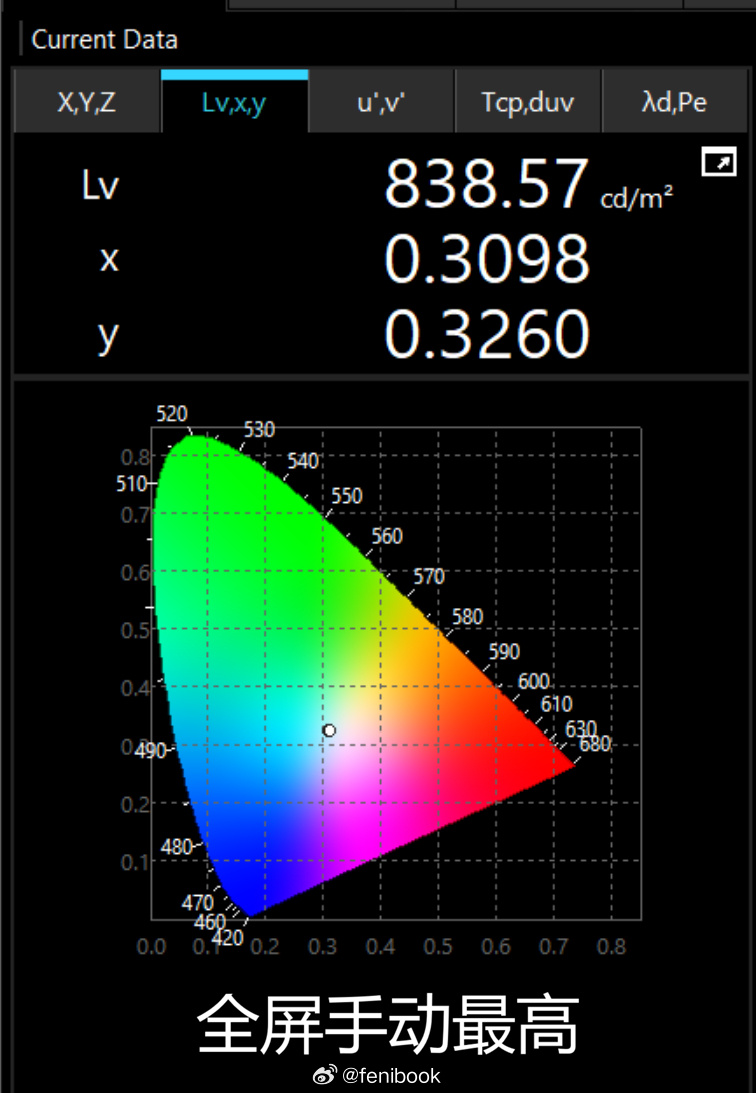Click the 480 wavelength label on diagram
The image size is (756, 1093).
click(176, 847)
